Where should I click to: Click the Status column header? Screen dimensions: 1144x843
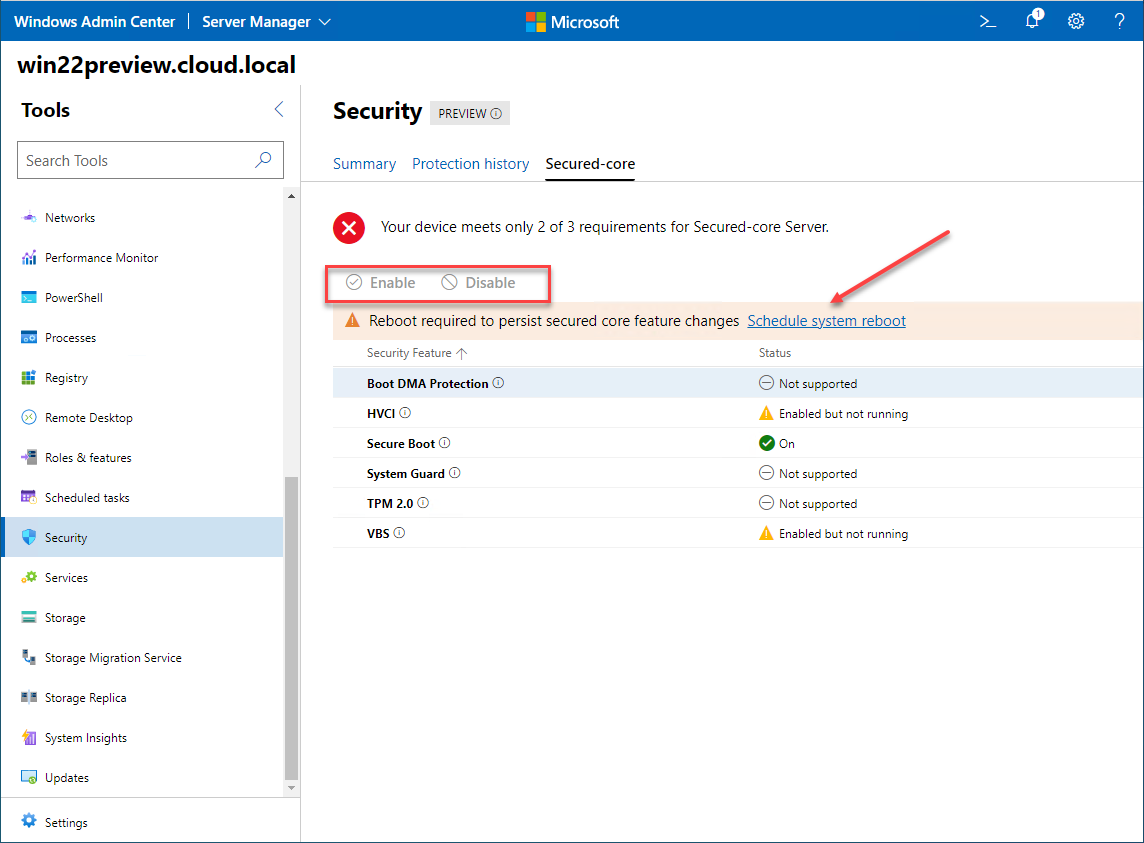click(775, 353)
